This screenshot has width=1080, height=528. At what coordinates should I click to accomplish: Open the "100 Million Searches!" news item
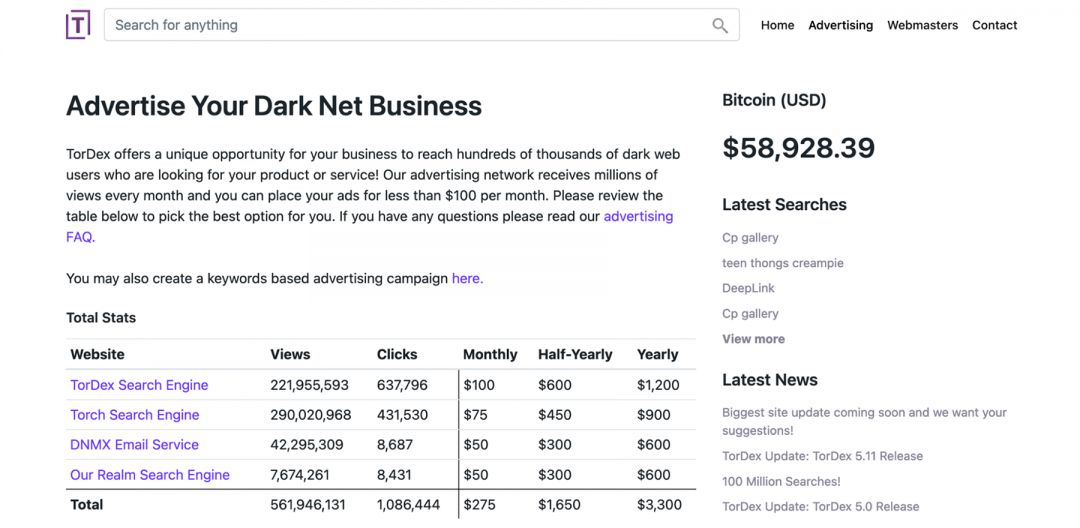(x=781, y=481)
